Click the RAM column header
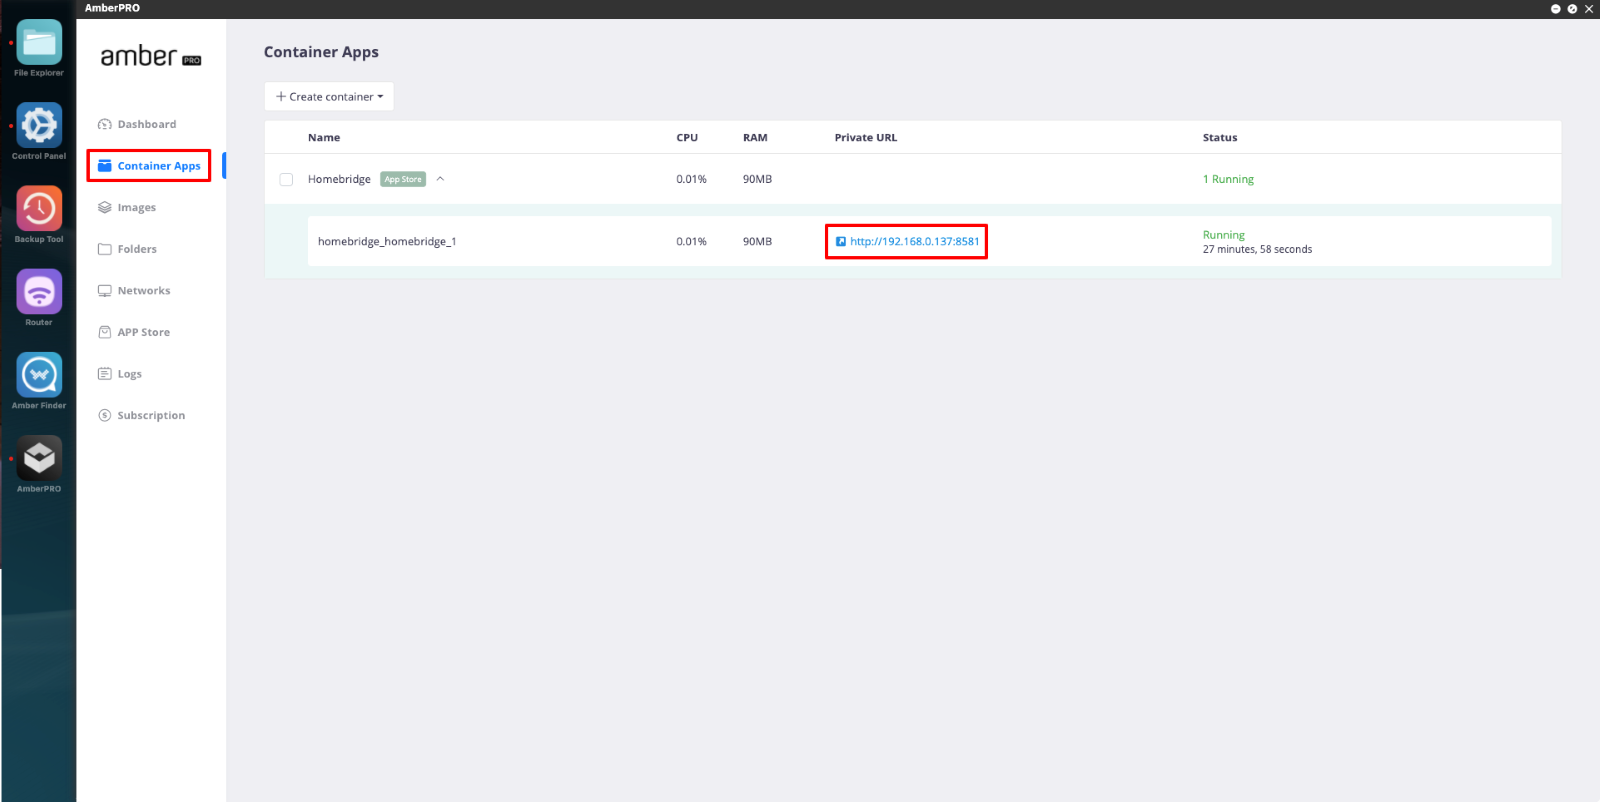Screen dimensions: 1600x802 click(x=755, y=138)
